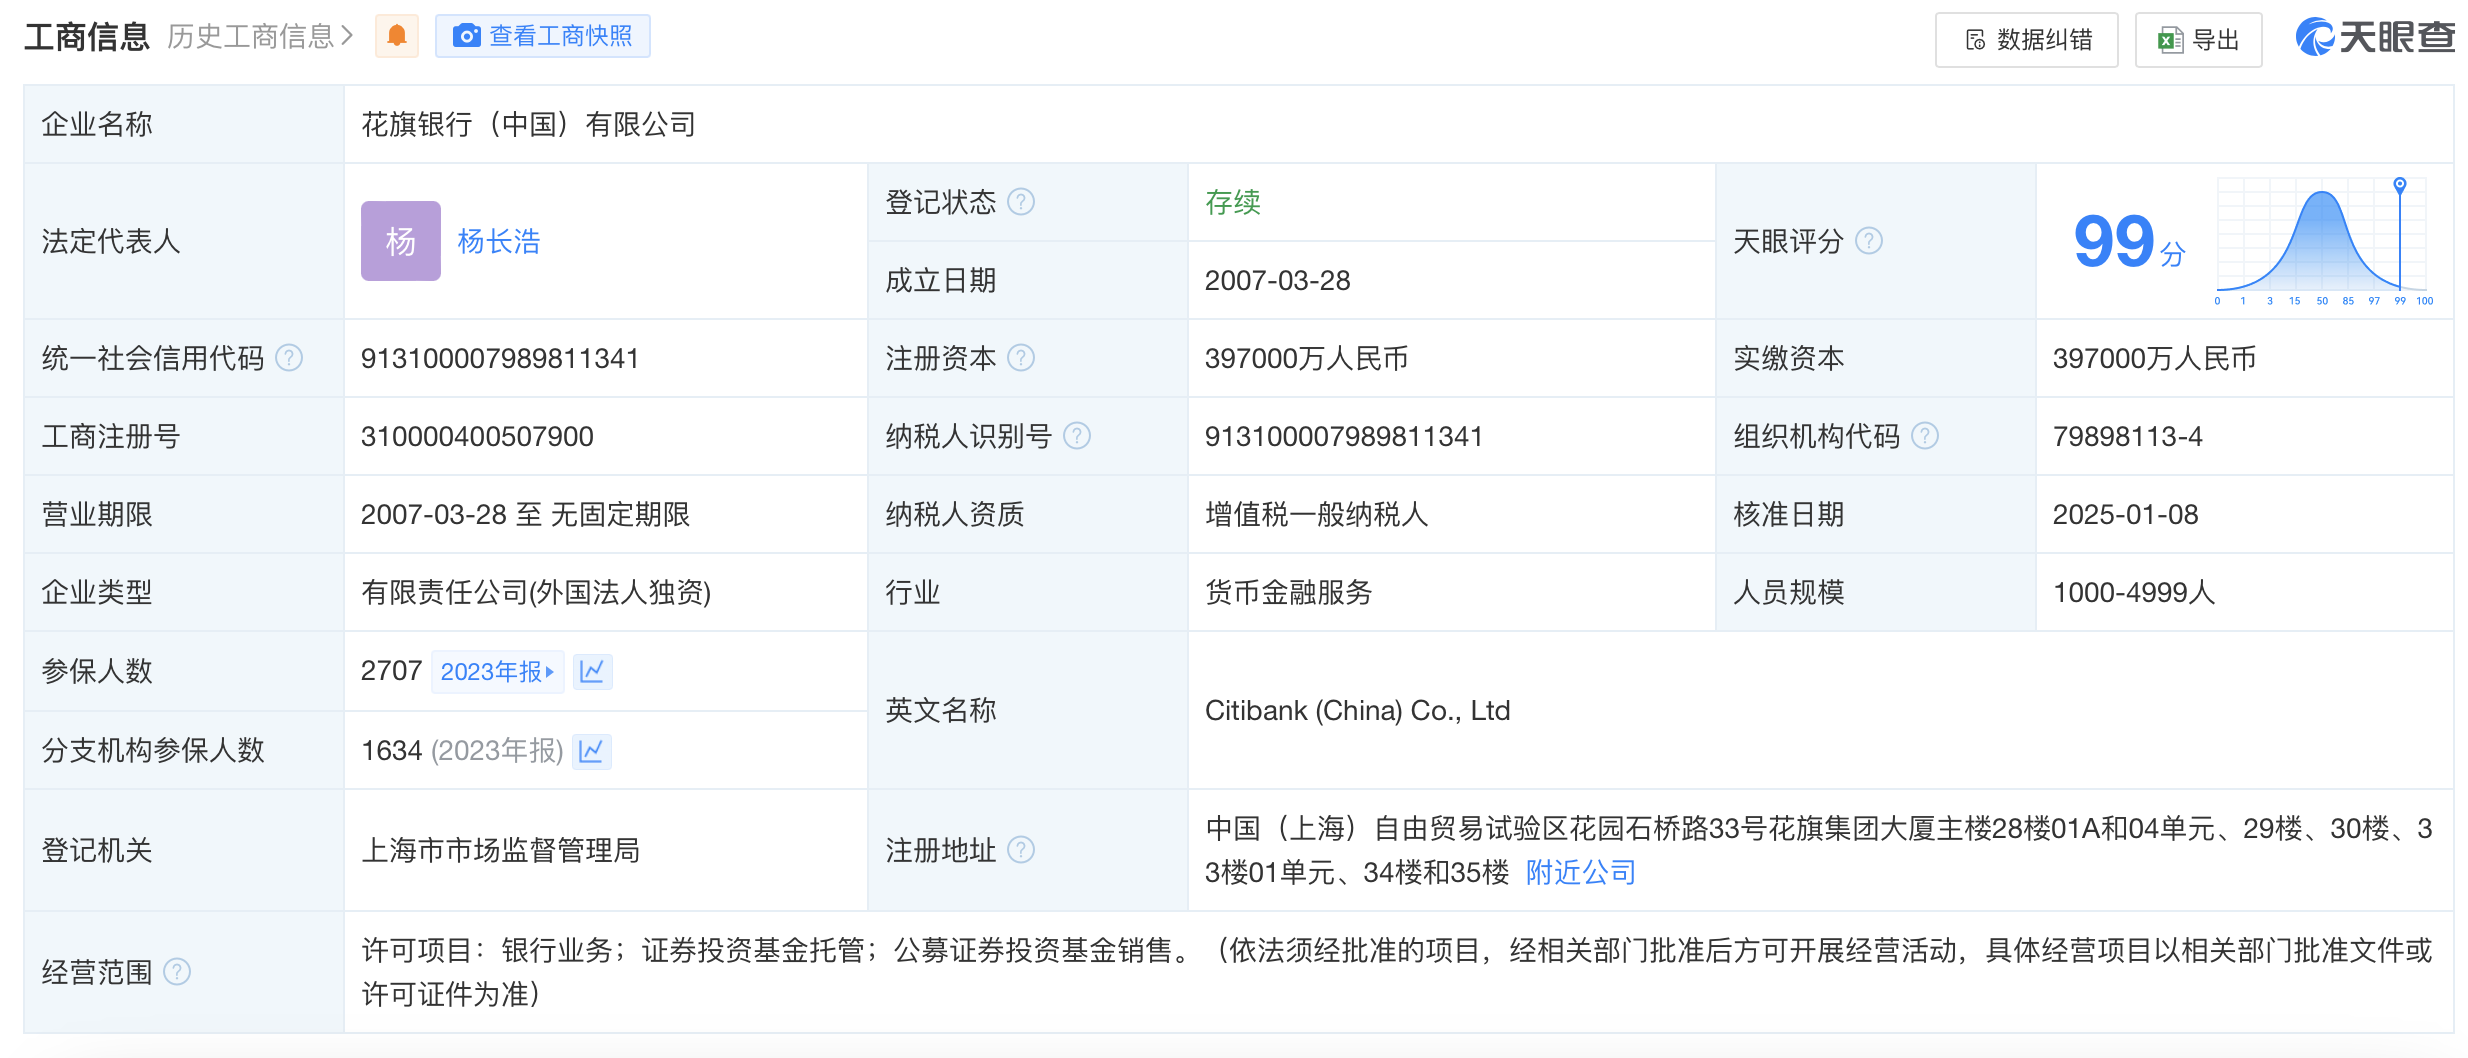Click the 天眼查 logo
The image size is (2468, 1058).
point(2374,38)
